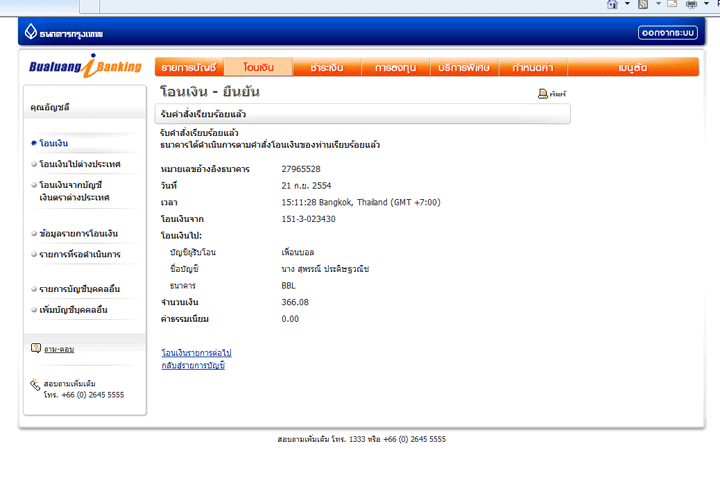The width and height of the screenshot is (720, 480).
Task: Click the account holder name starting with นาง
Action: point(325,269)
